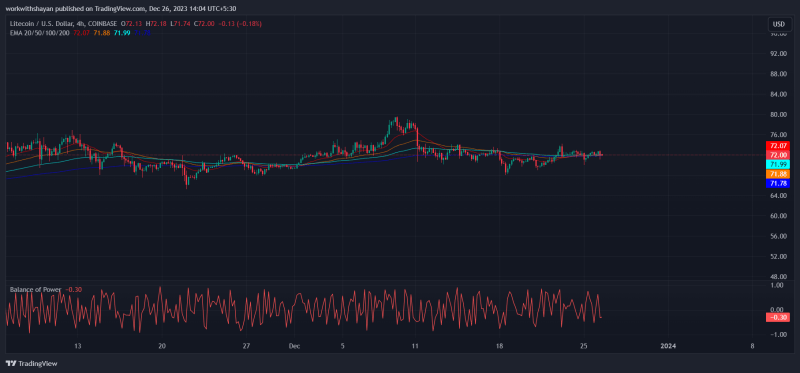Image resolution: width=800 pixels, height=373 pixels.
Task: Click the cyan 71.99 EMA legend value
Action: pyautogui.click(x=122, y=33)
